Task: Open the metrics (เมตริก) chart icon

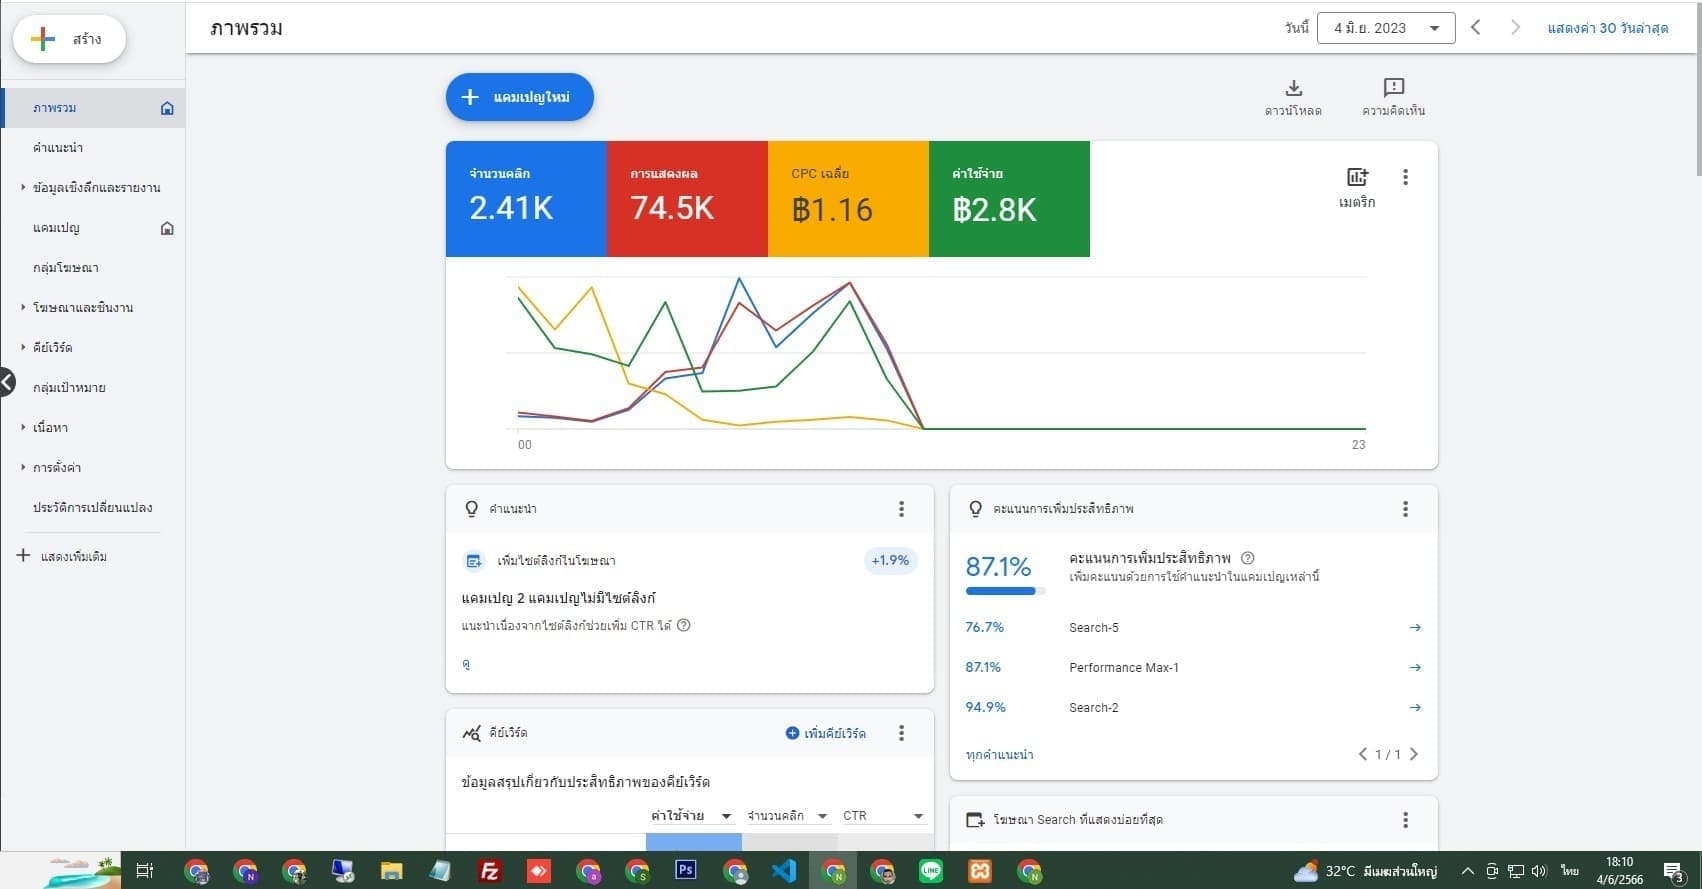Action: 1356,178
